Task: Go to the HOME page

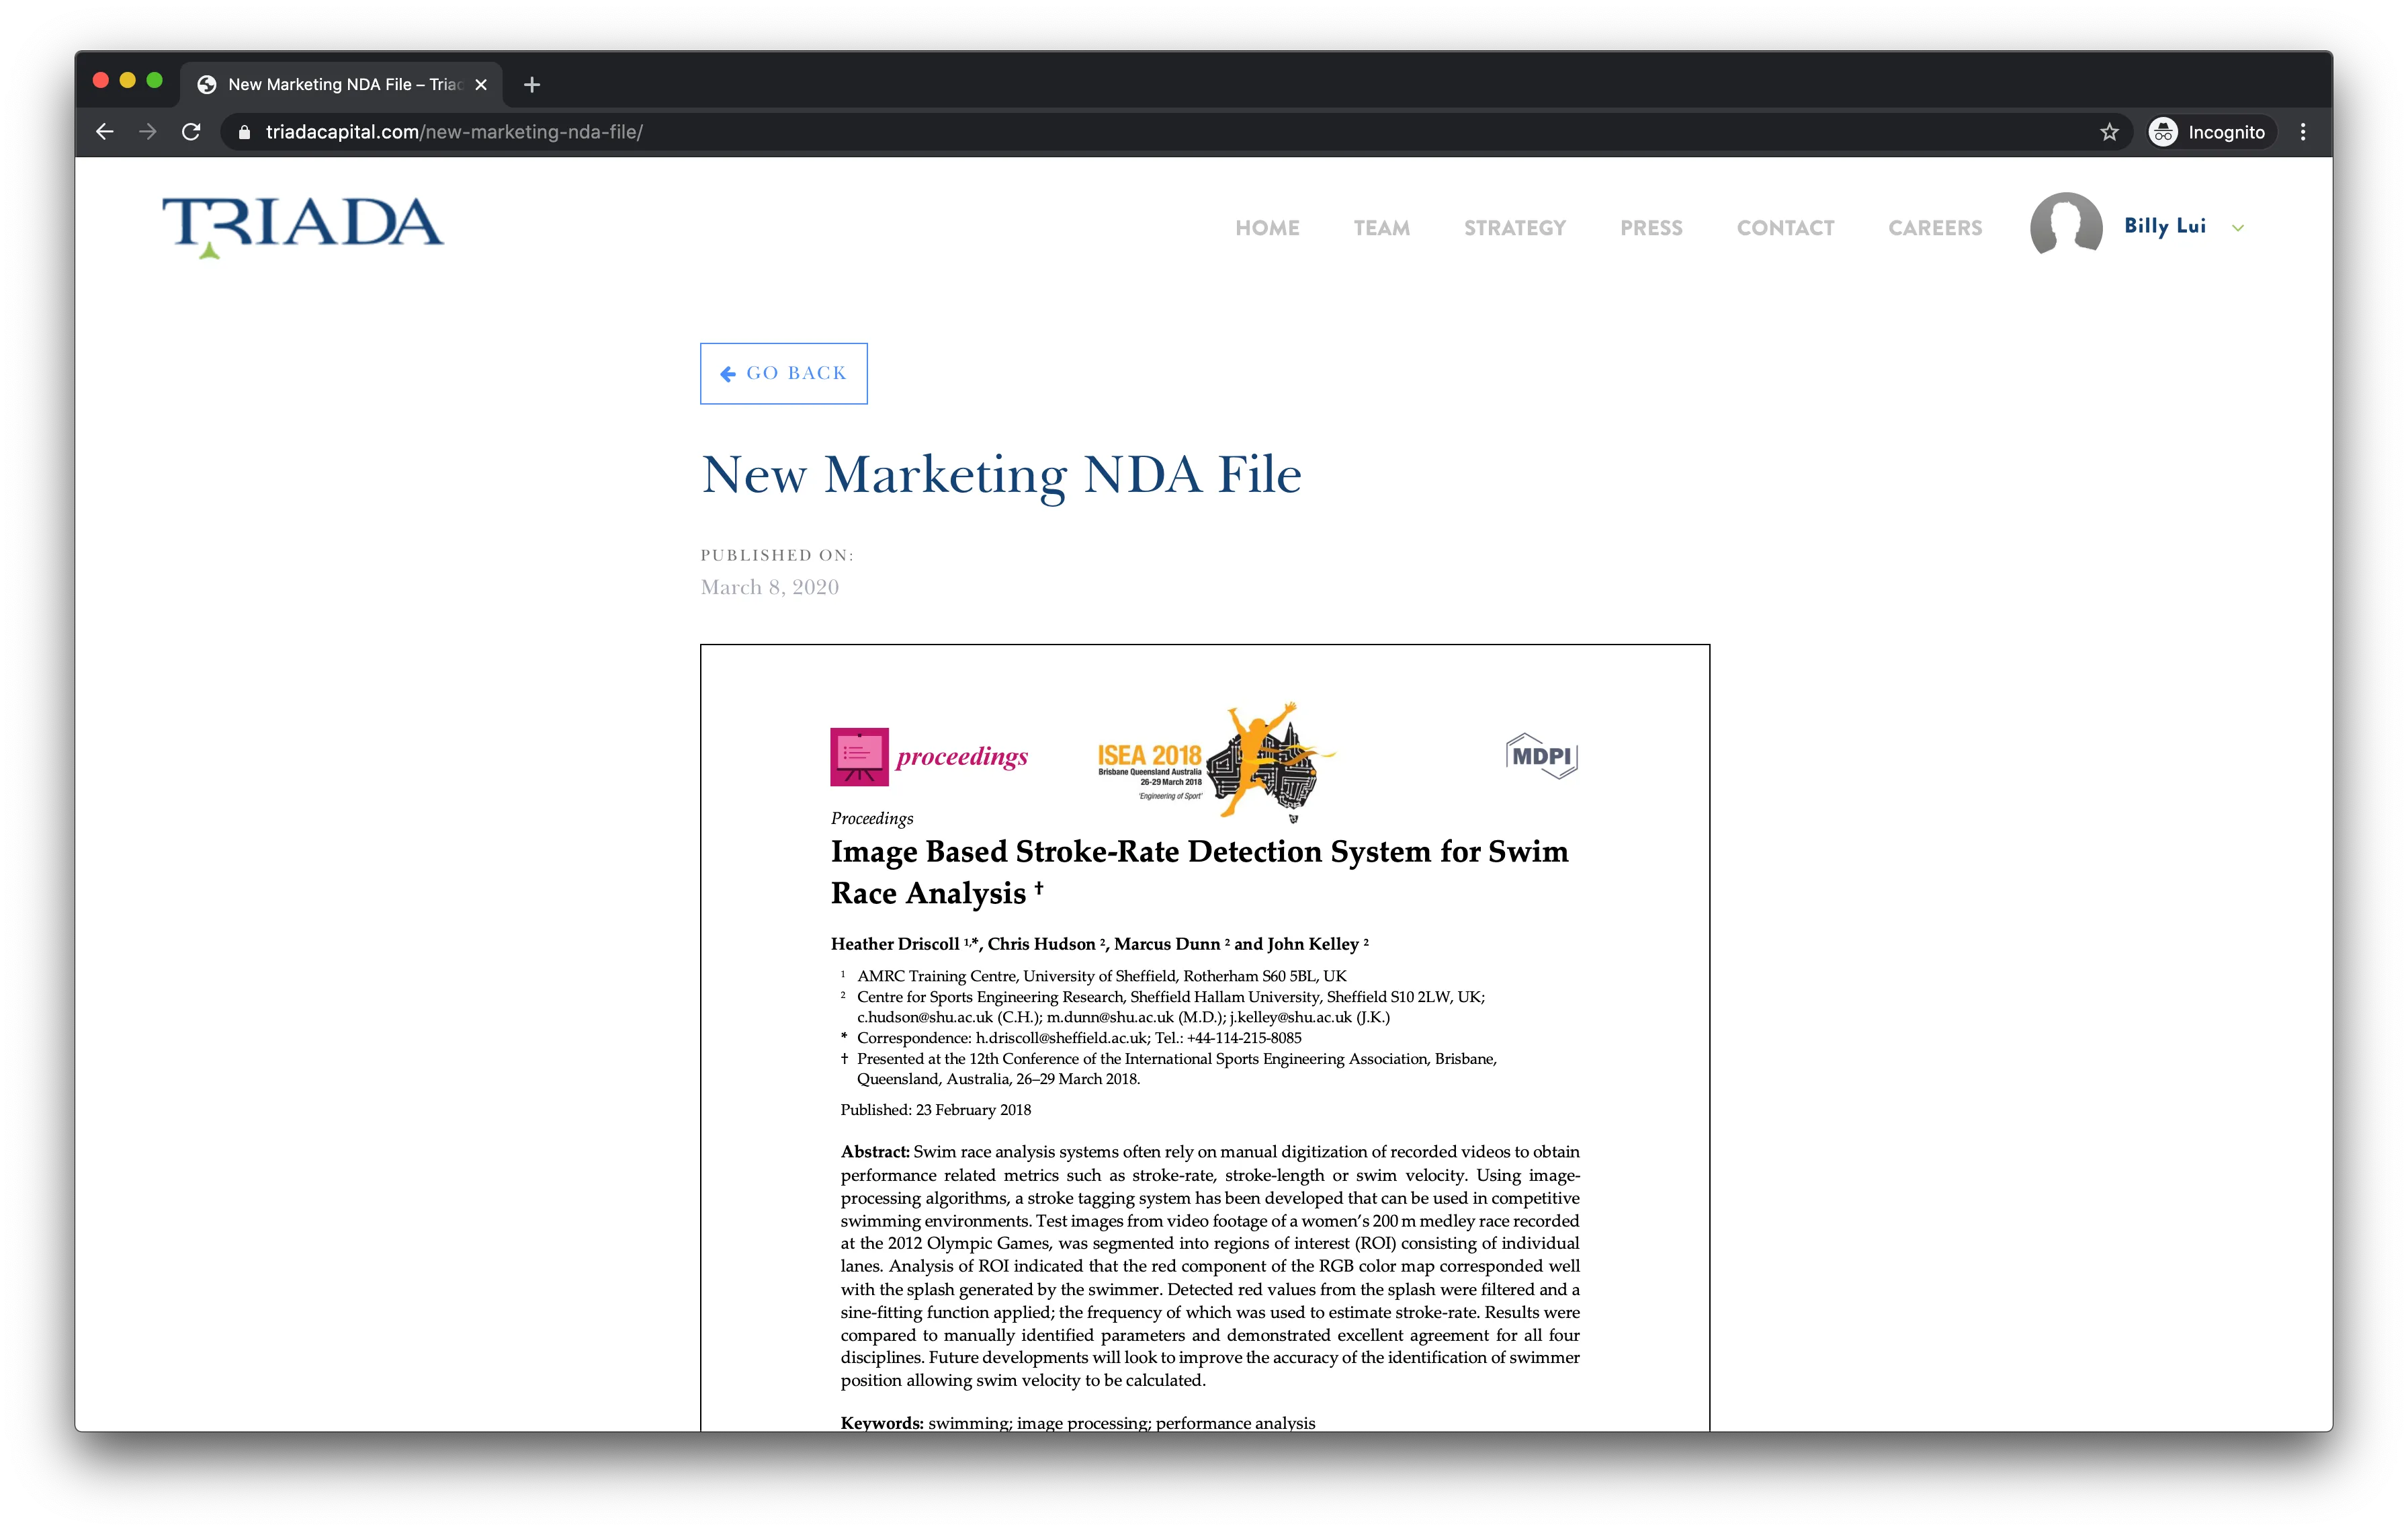Action: click(1267, 228)
